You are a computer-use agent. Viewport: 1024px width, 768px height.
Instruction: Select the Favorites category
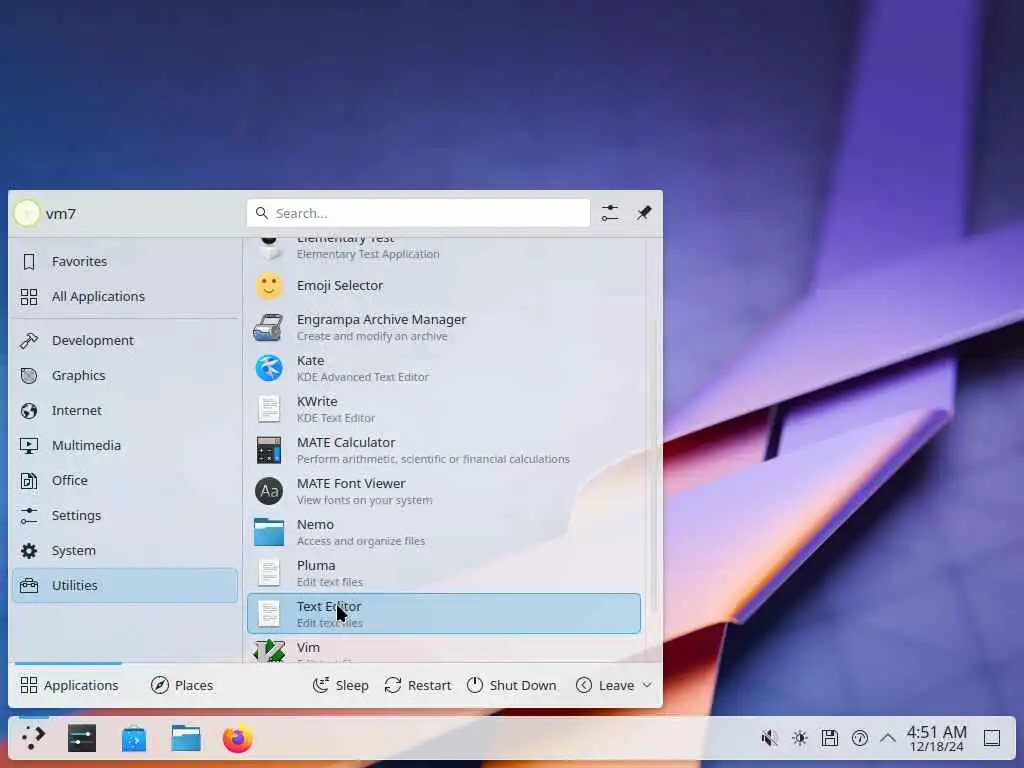(x=125, y=261)
